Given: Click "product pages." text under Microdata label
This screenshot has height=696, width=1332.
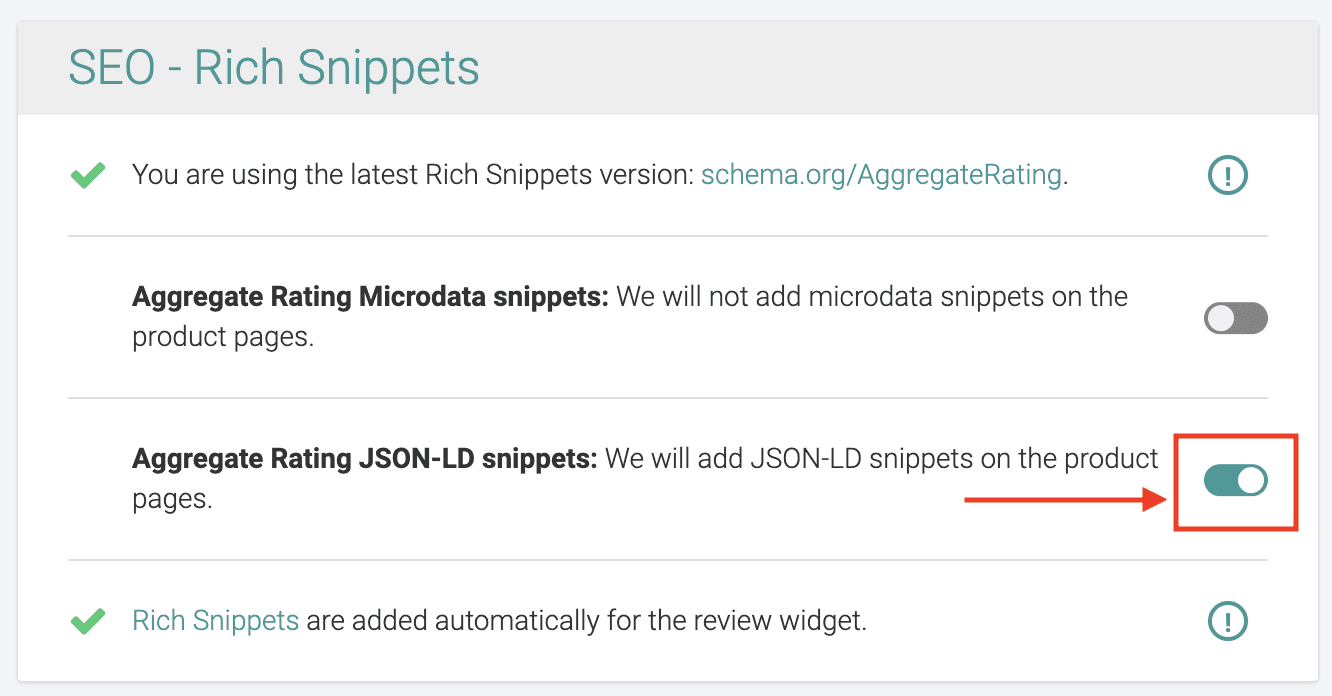Looking at the screenshot, I should (x=223, y=337).
